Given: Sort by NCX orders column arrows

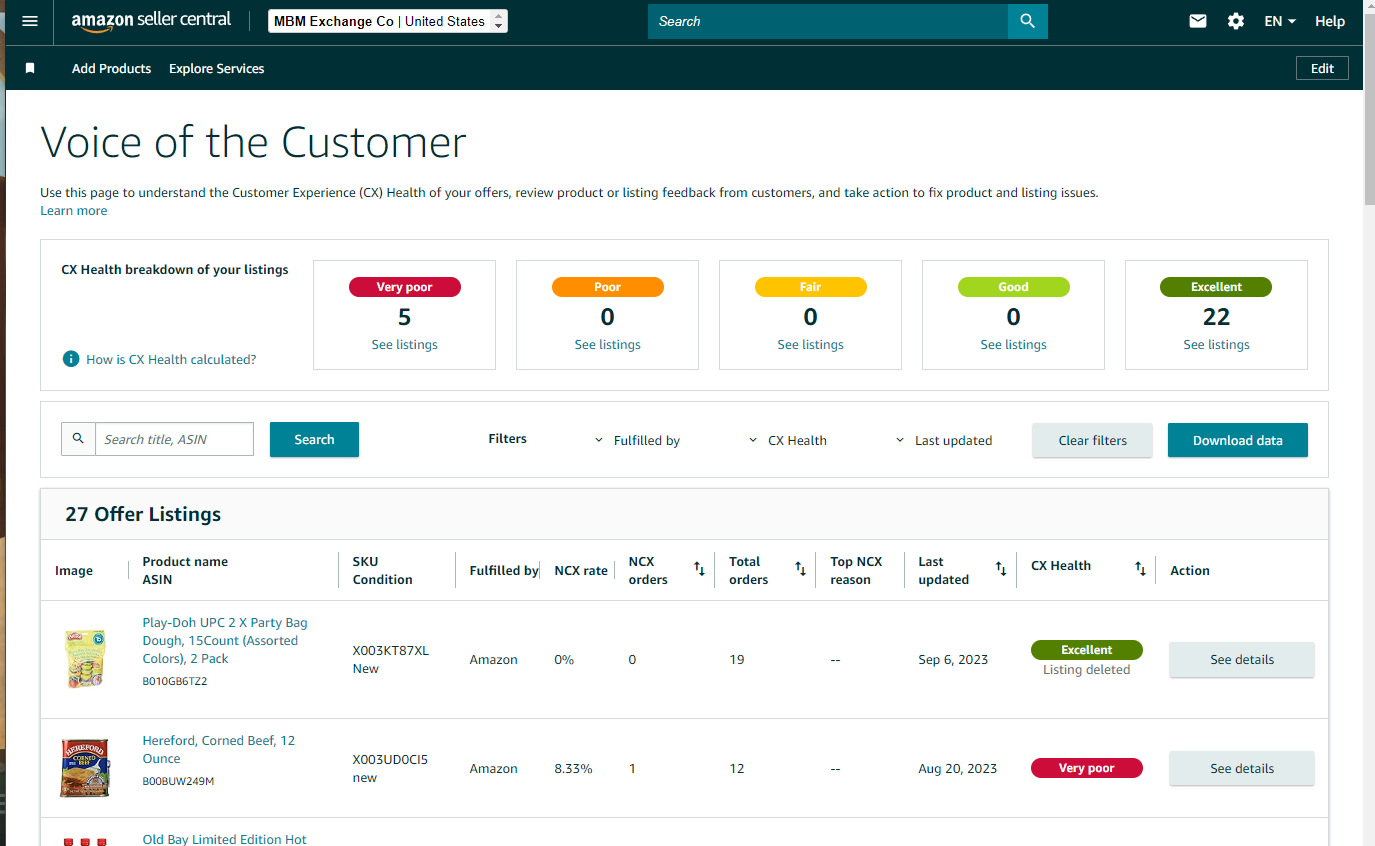Looking at the screenshot, I should [x=699, y=569].
